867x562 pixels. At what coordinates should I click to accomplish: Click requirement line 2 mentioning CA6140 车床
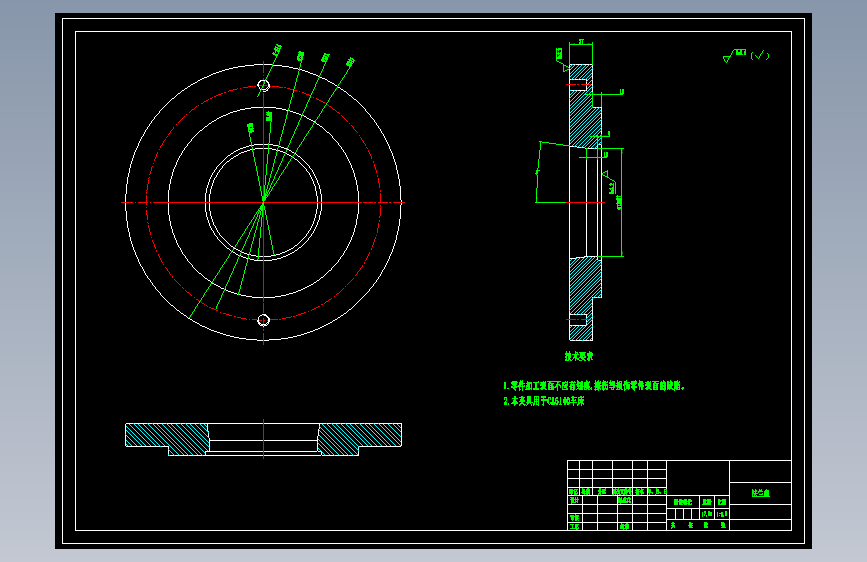point(544,401)
